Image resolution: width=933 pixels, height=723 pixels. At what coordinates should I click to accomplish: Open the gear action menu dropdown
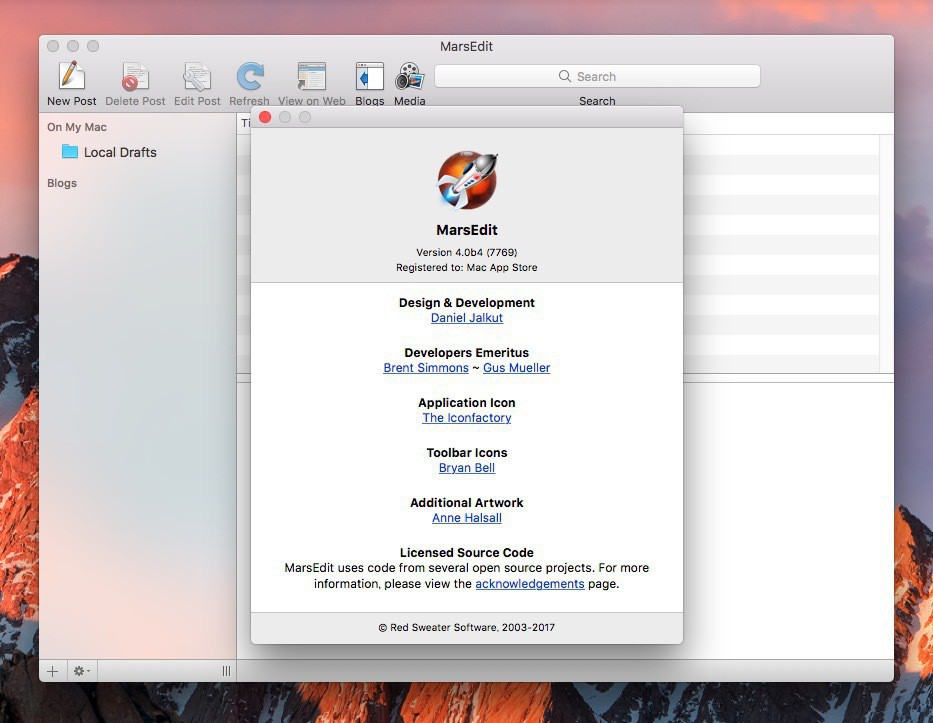click(82, 671)
